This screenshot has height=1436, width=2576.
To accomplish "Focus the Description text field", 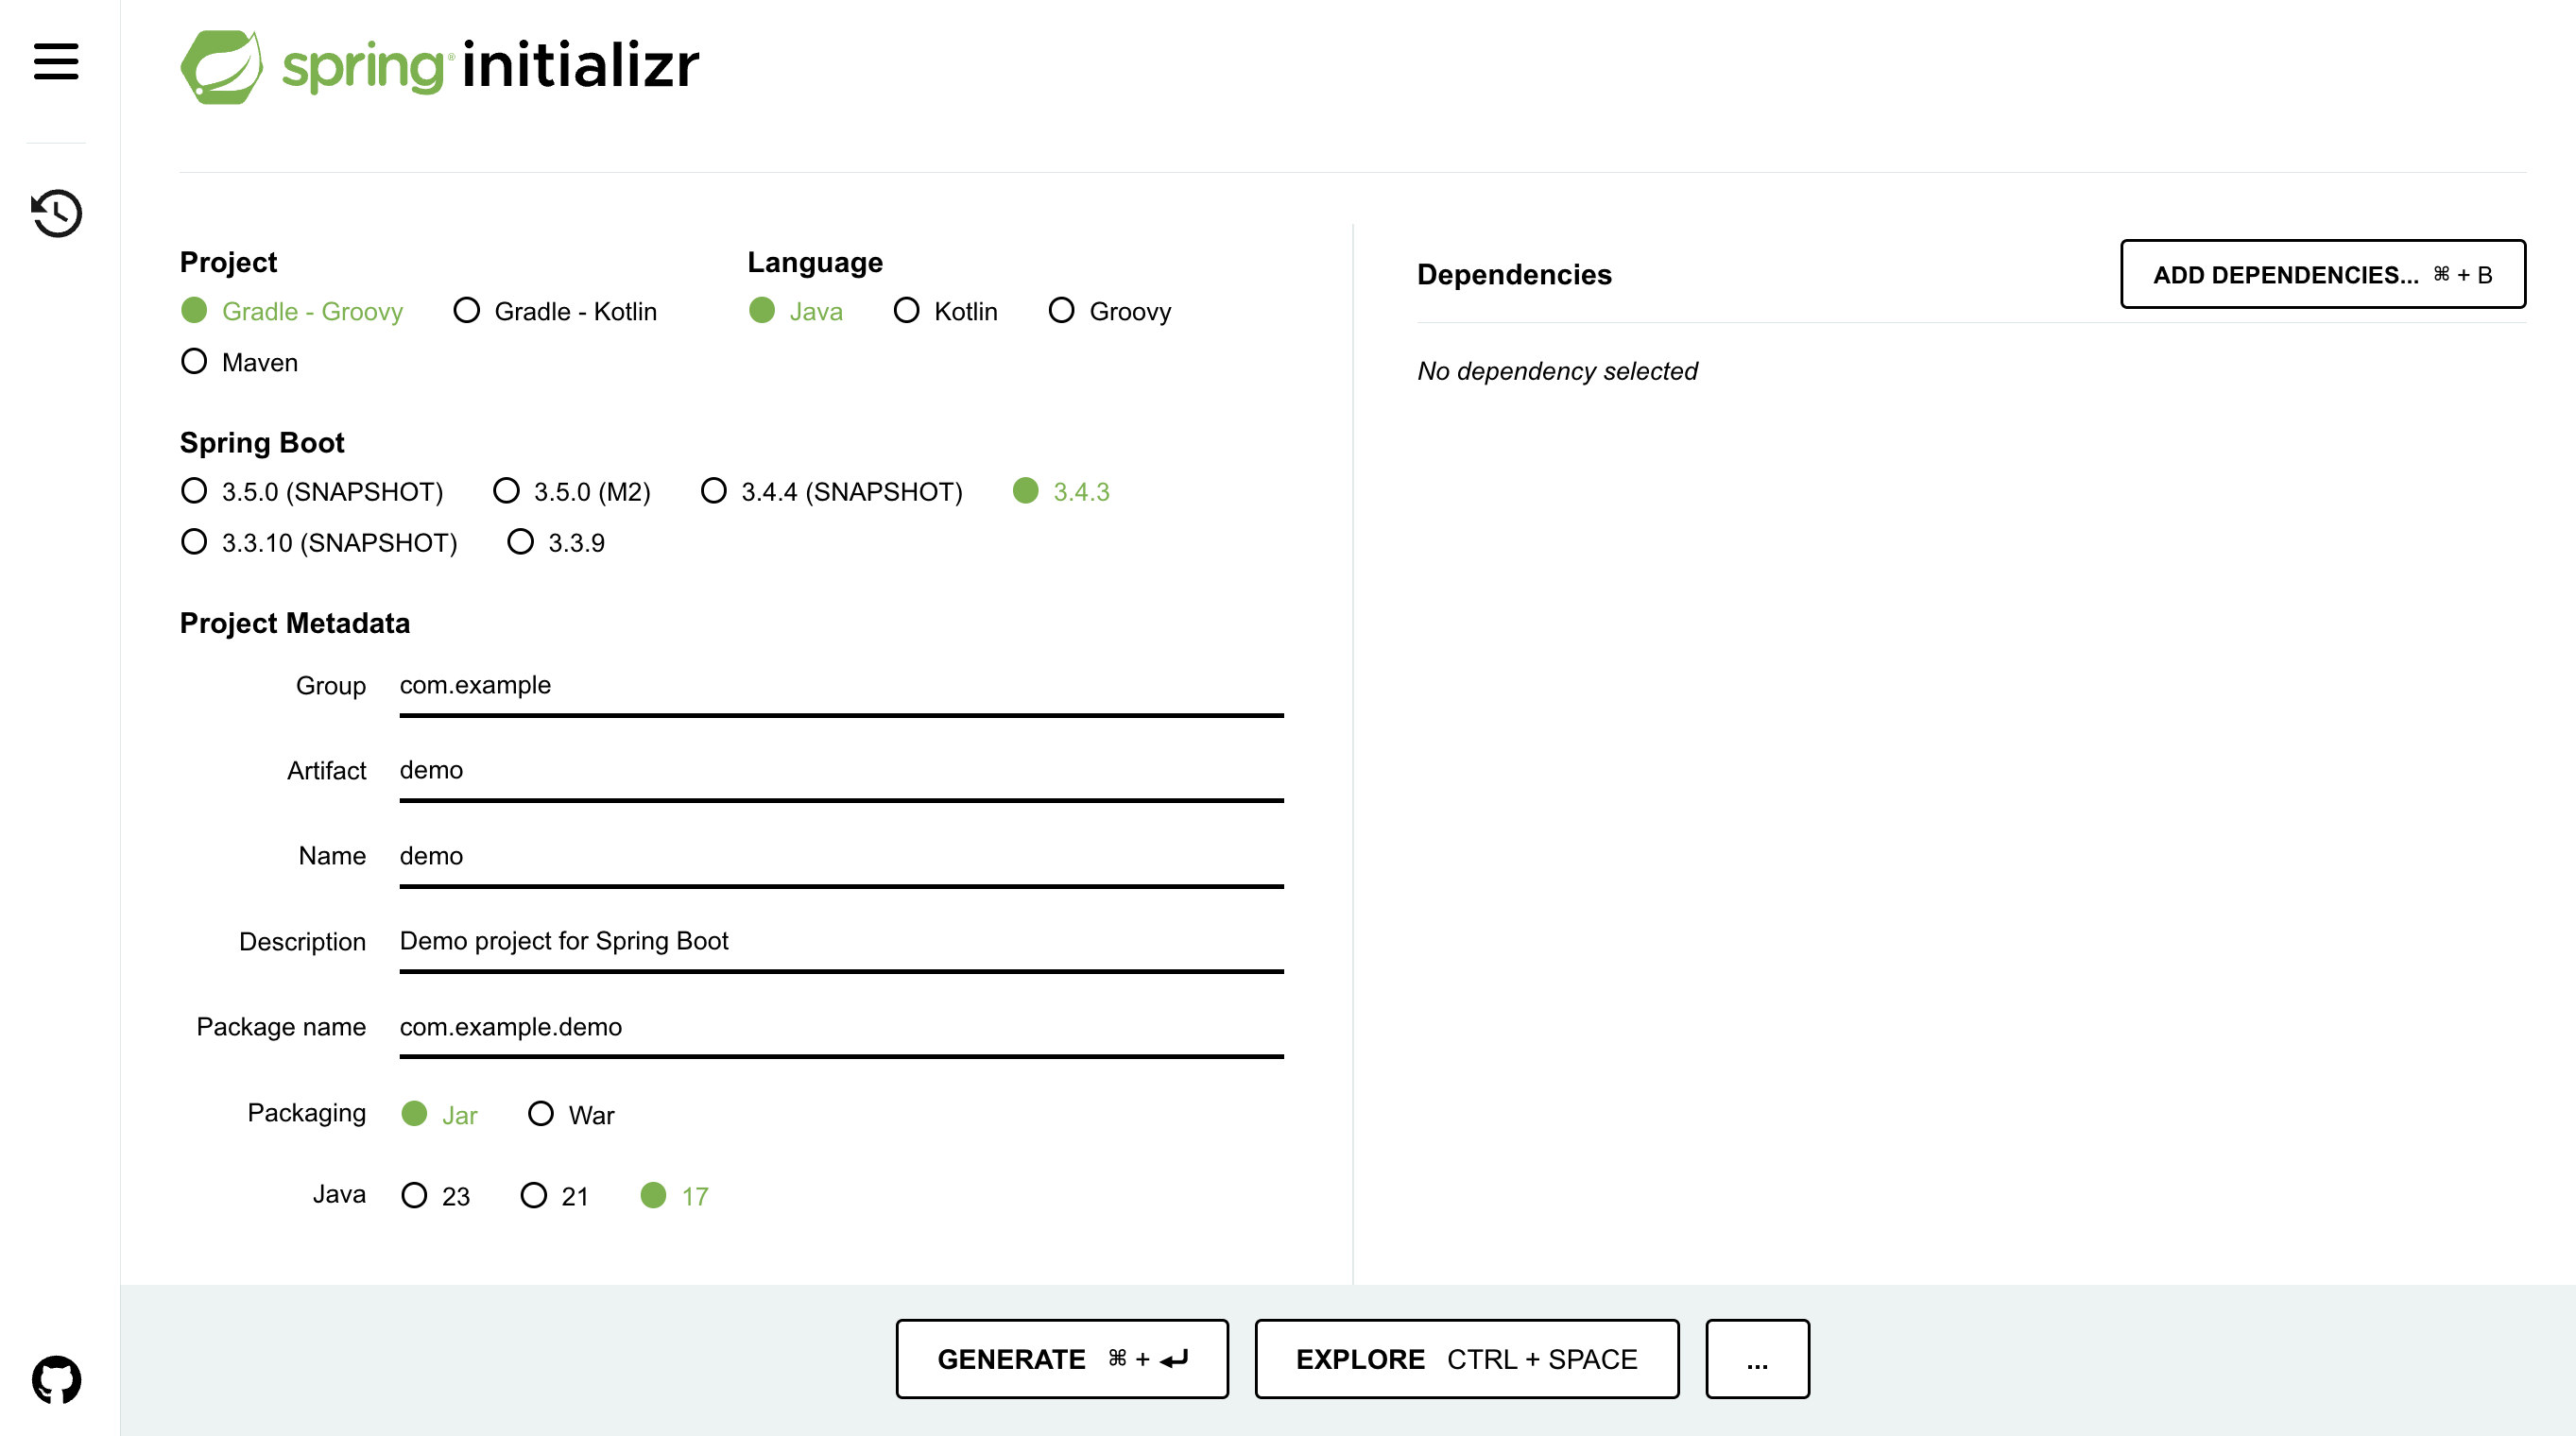I will 840,941.
